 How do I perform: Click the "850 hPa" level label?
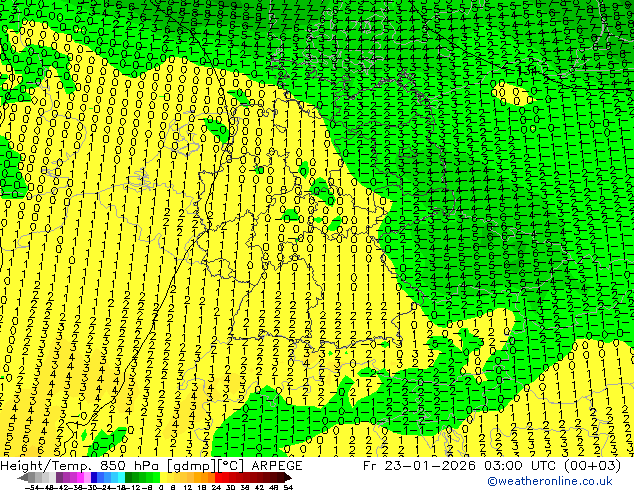click(129, 466)
